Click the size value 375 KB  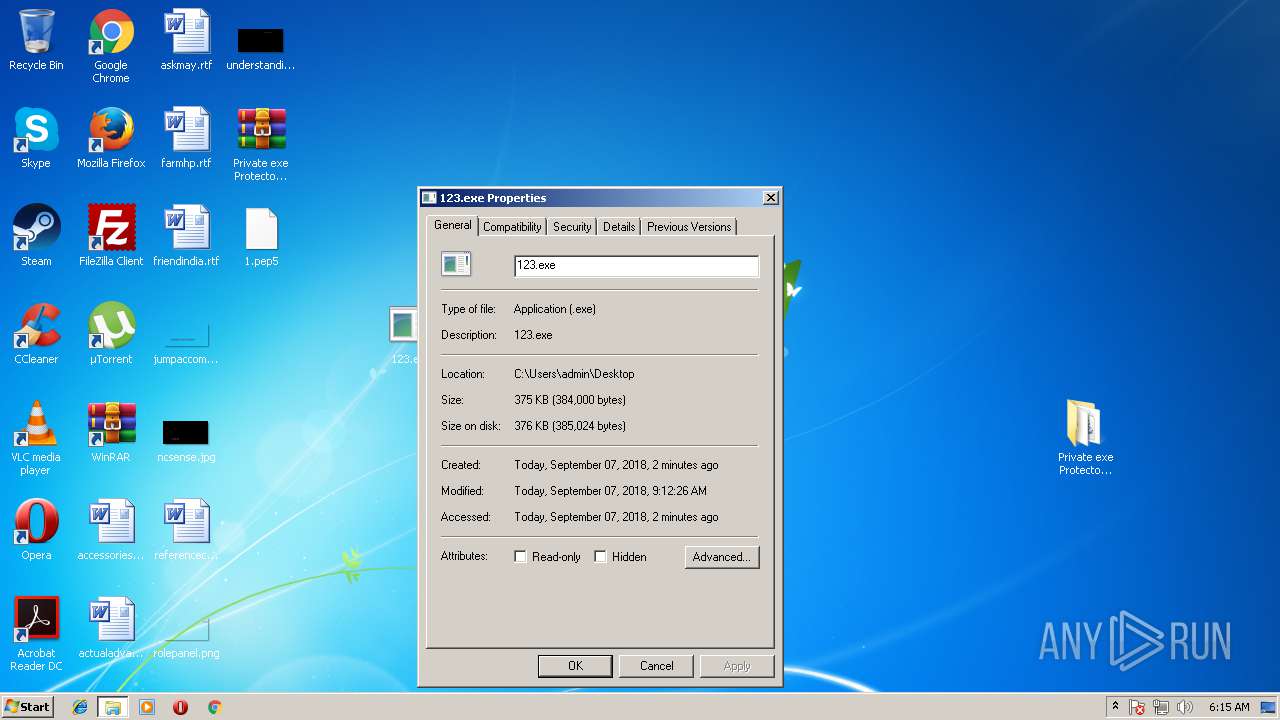[570, 400]
